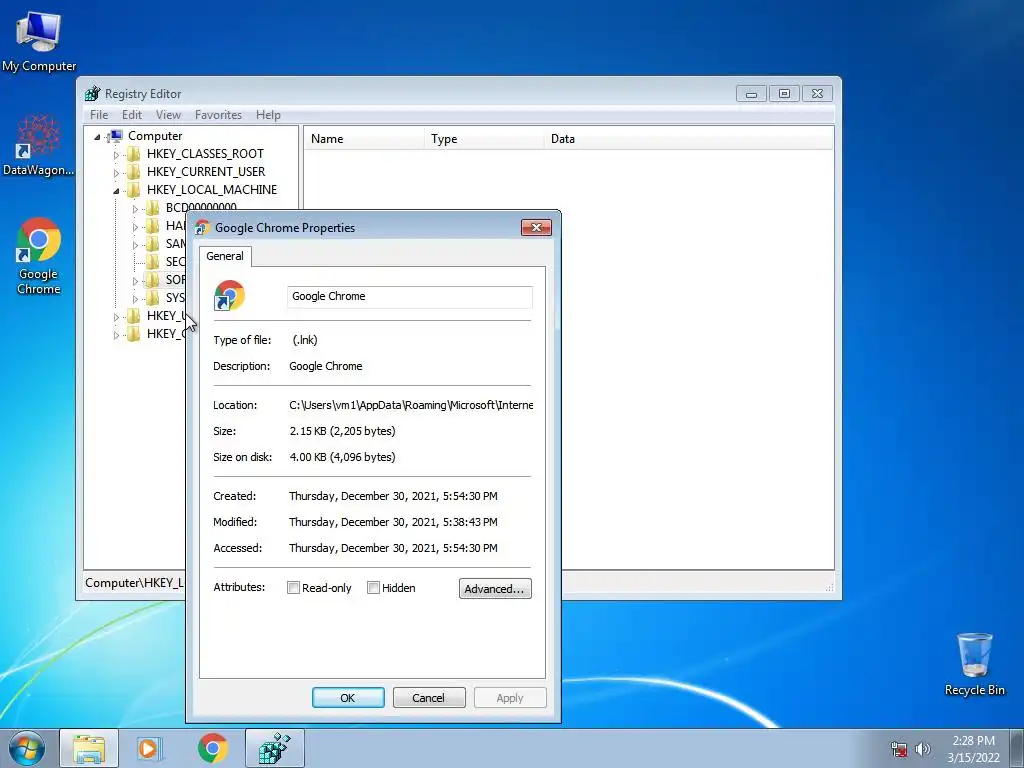Screen dimensions: 1024x768
Task: Open Chrome from the taskbar
Action: (213, 748)
